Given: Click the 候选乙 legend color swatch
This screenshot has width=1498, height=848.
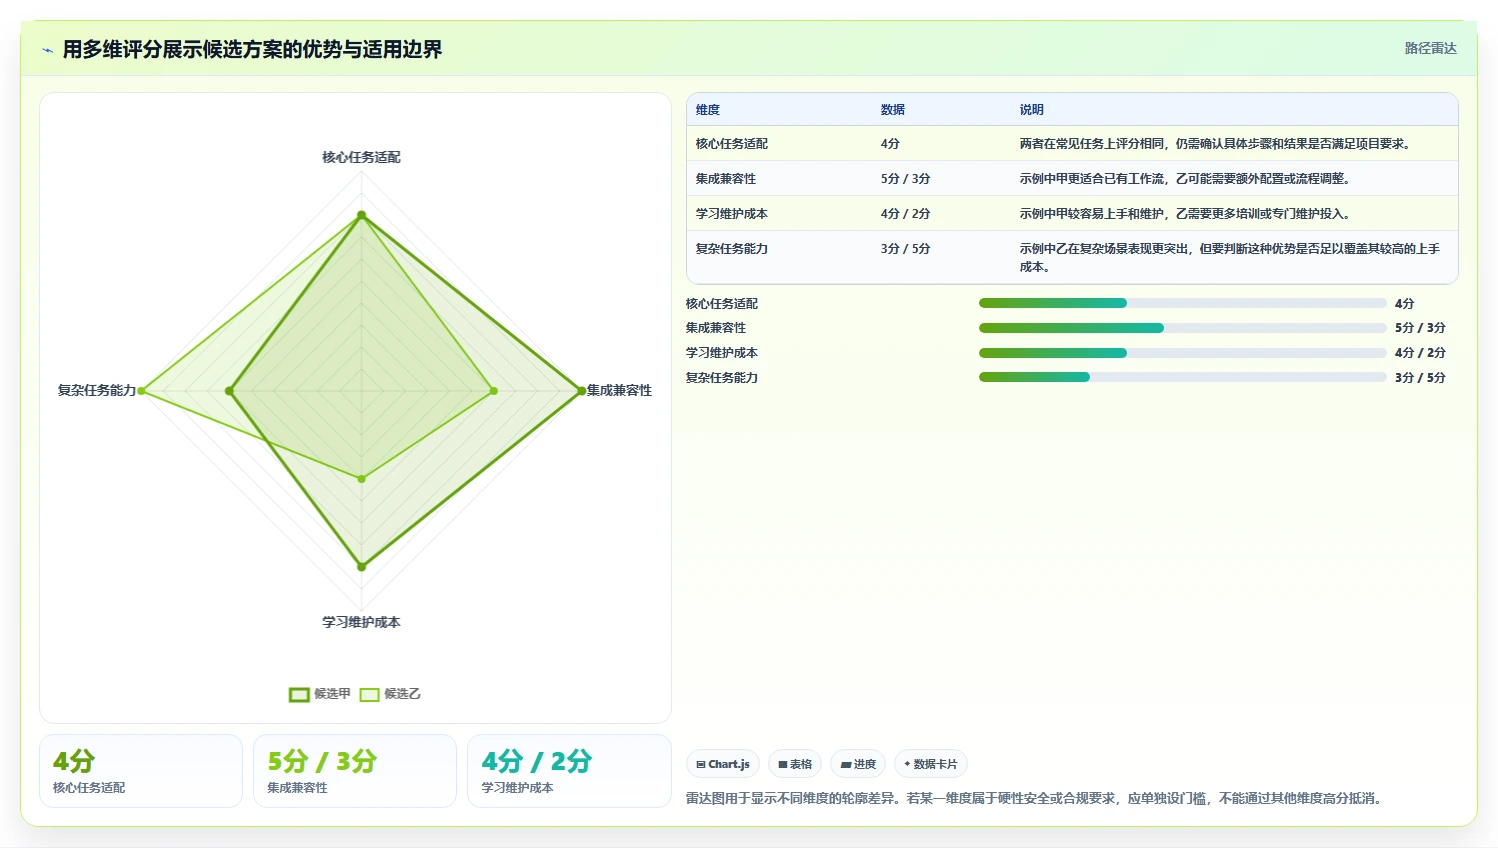Looking at the screenshot, I should coord(370,694).
